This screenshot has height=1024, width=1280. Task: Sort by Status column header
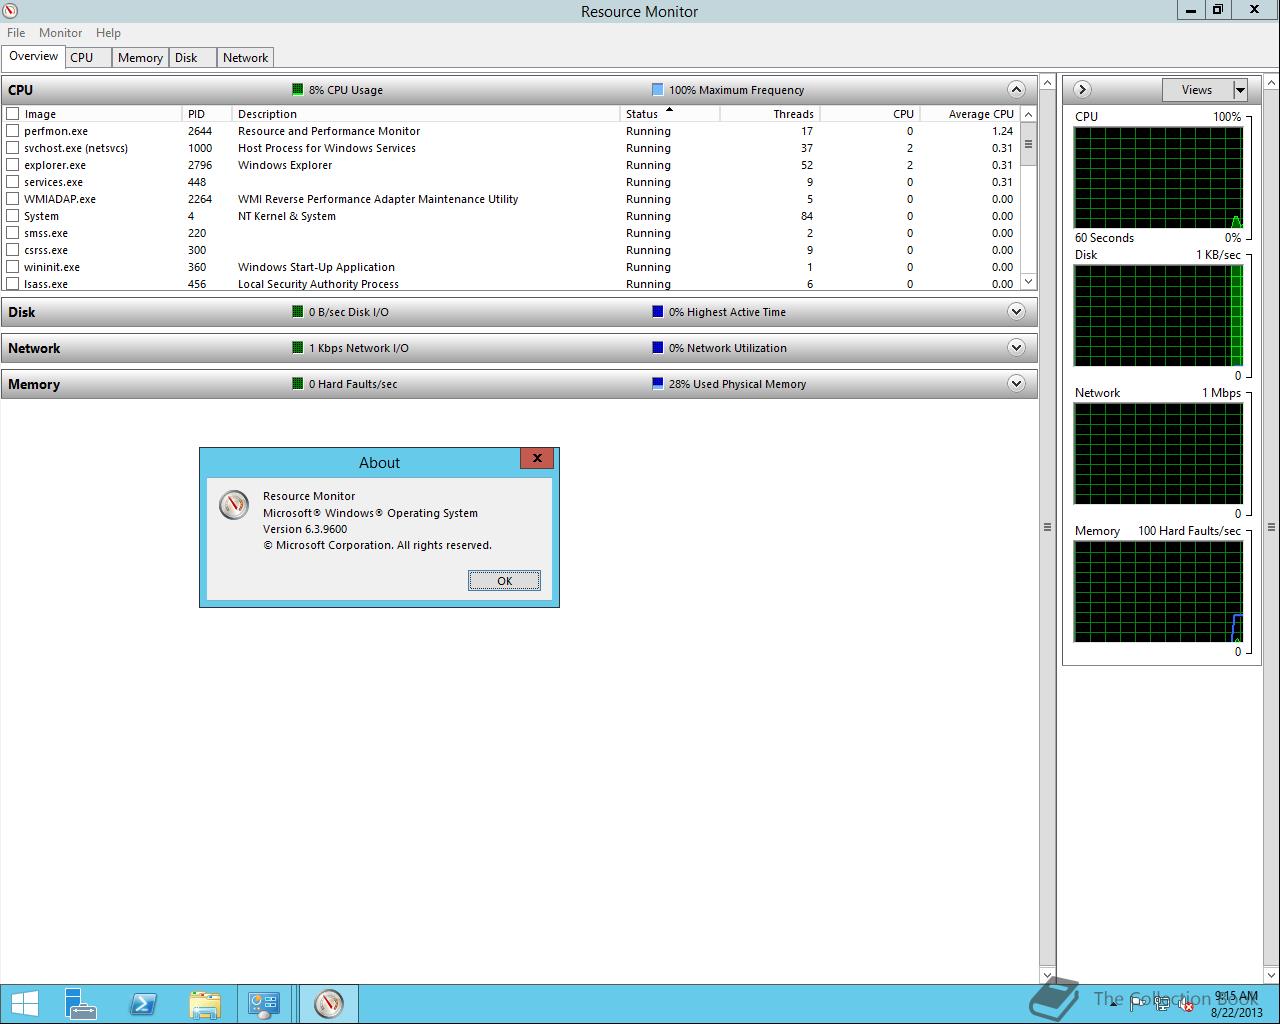tap(670, 114)
